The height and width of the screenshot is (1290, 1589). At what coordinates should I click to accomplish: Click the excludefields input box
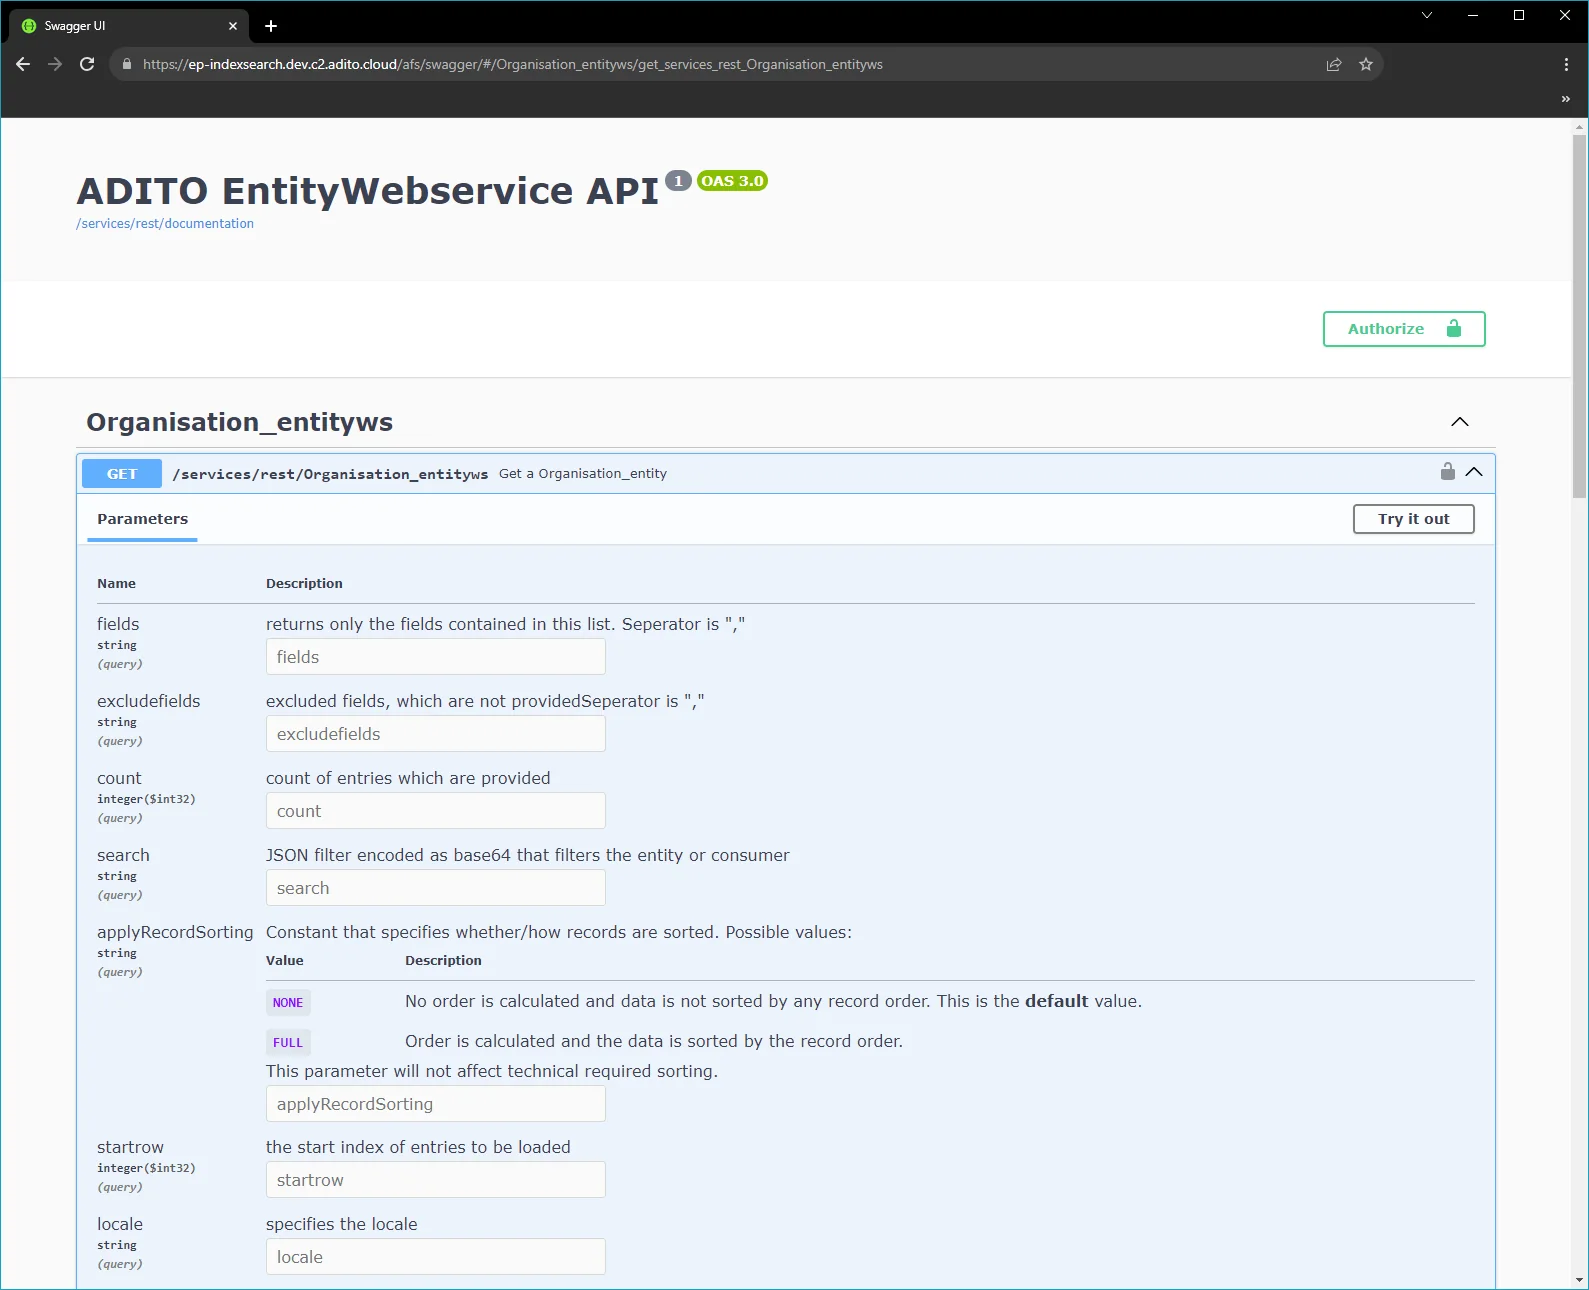click(436, 734)
